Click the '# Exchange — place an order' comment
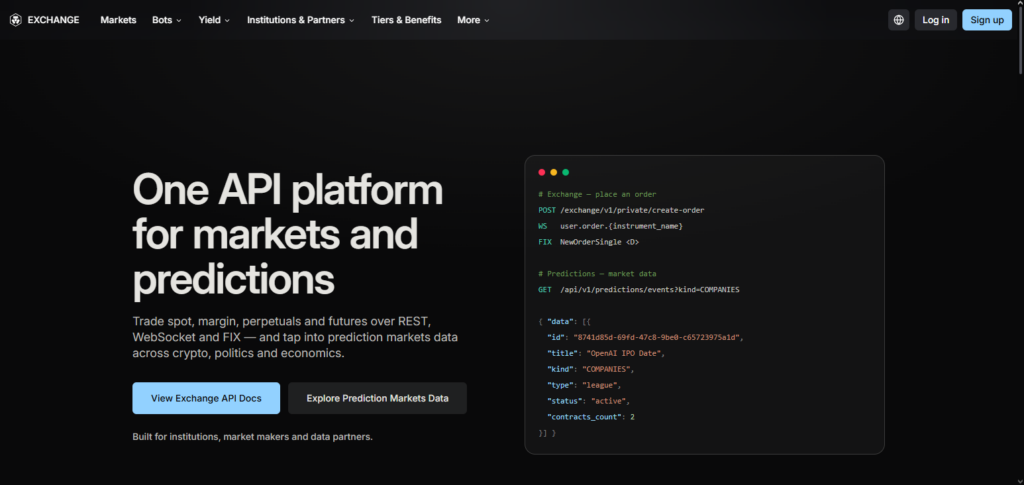This screenshot has height=485, width=1024. [597, 195]
